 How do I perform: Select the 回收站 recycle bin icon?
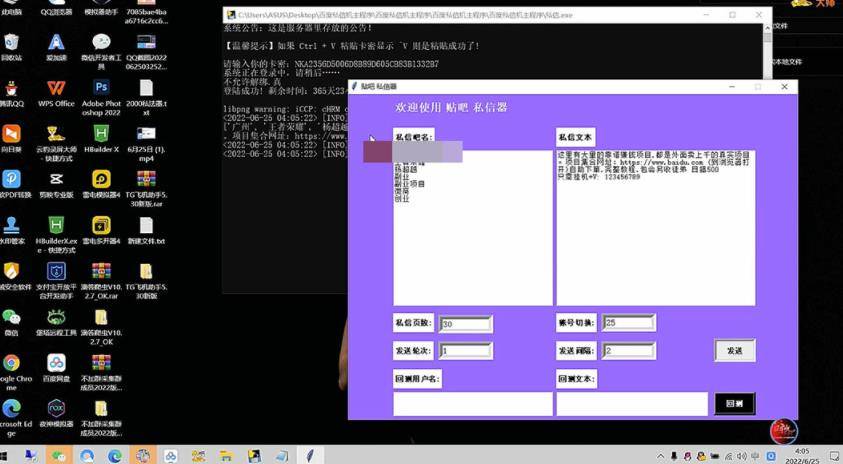[x=11, y=47]
